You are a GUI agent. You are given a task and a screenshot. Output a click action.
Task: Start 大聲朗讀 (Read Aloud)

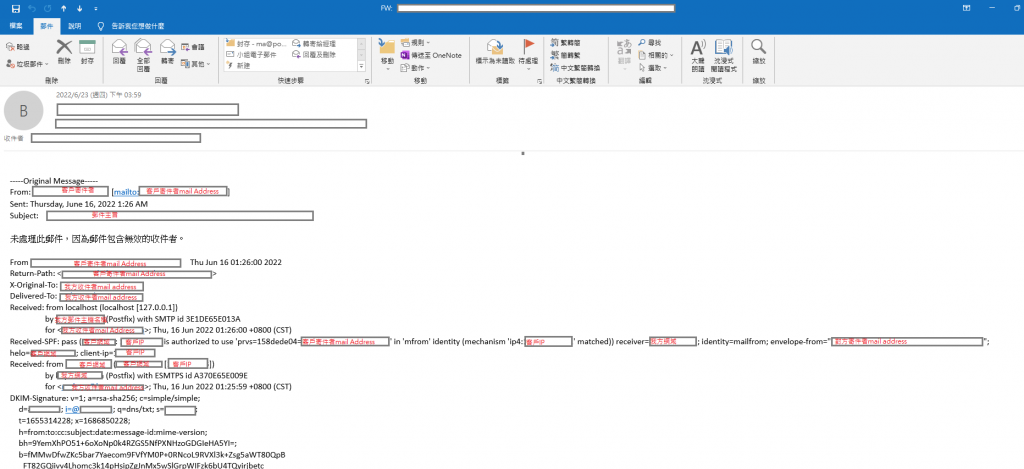[x=698, y=55]
